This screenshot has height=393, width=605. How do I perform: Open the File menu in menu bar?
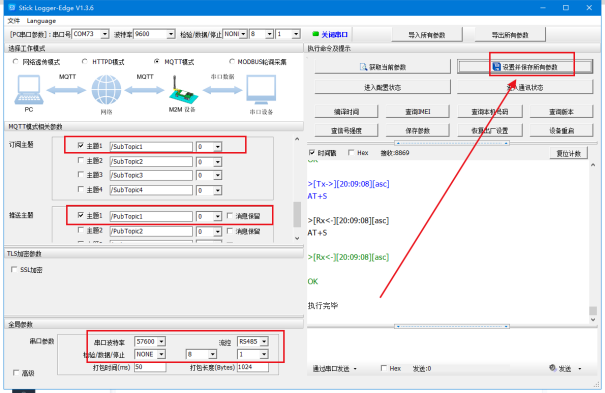click(x=14, y=21)
